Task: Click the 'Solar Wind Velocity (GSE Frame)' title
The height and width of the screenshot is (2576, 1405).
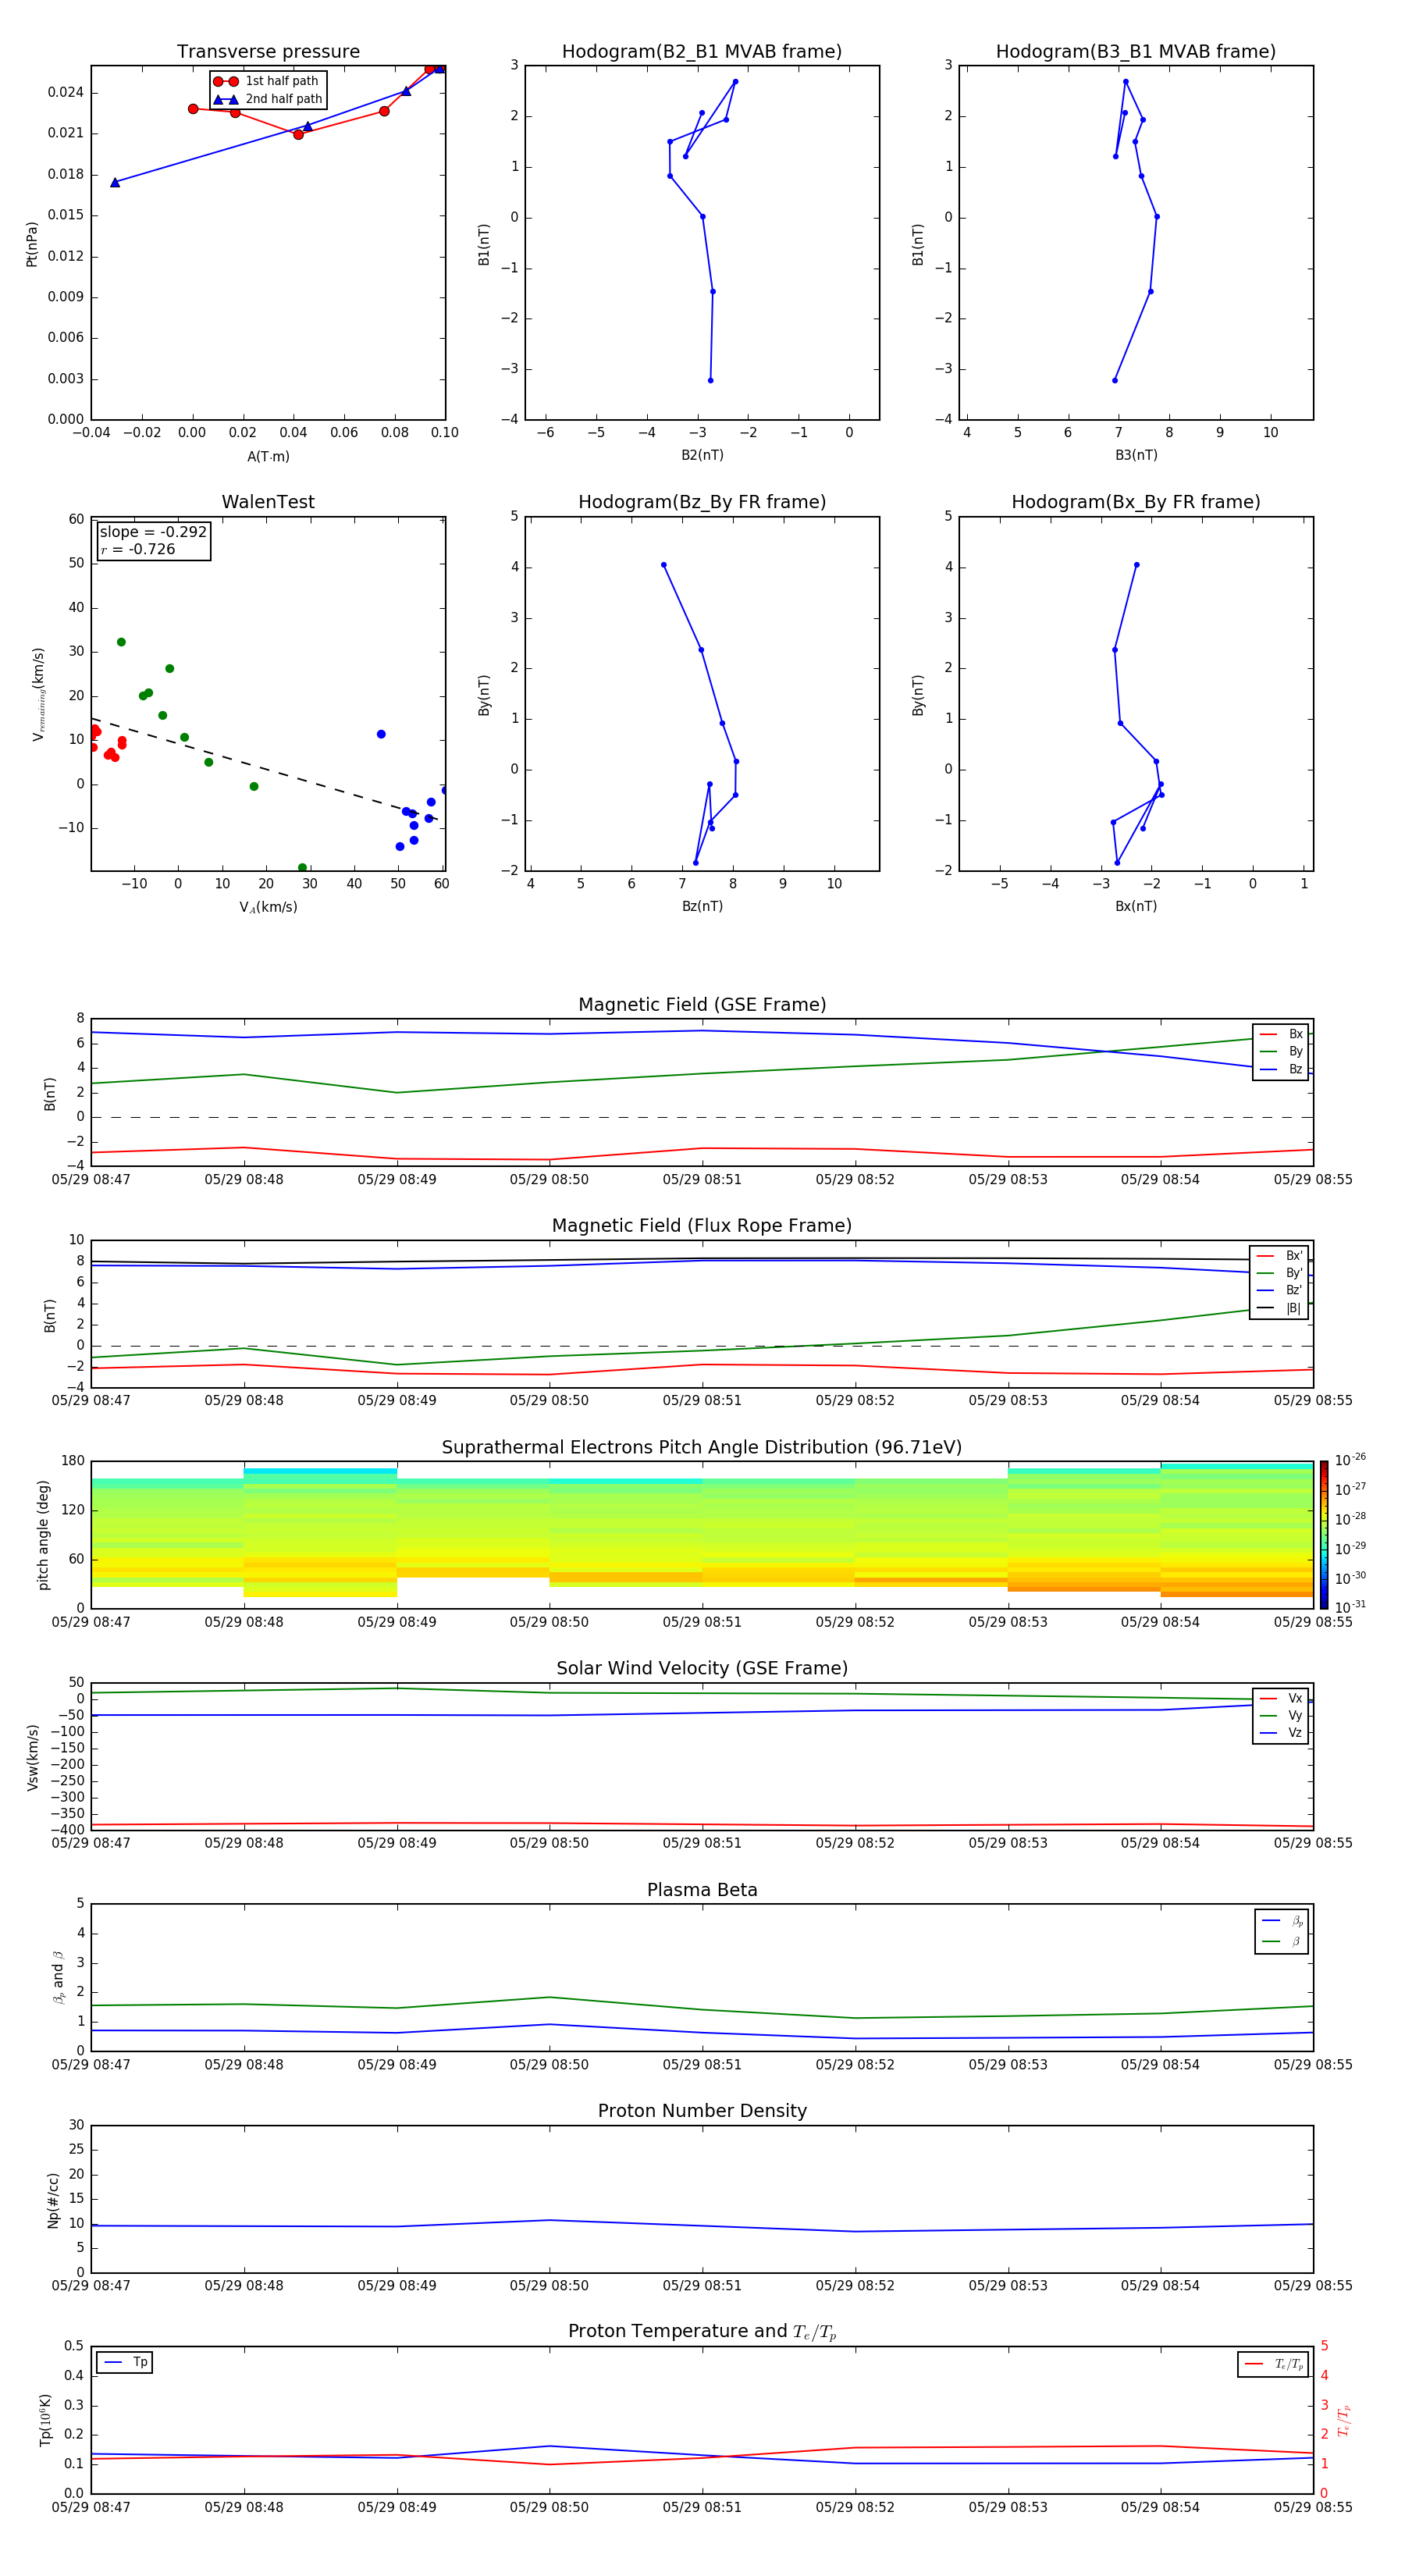Action: [x=702, y=1668]
